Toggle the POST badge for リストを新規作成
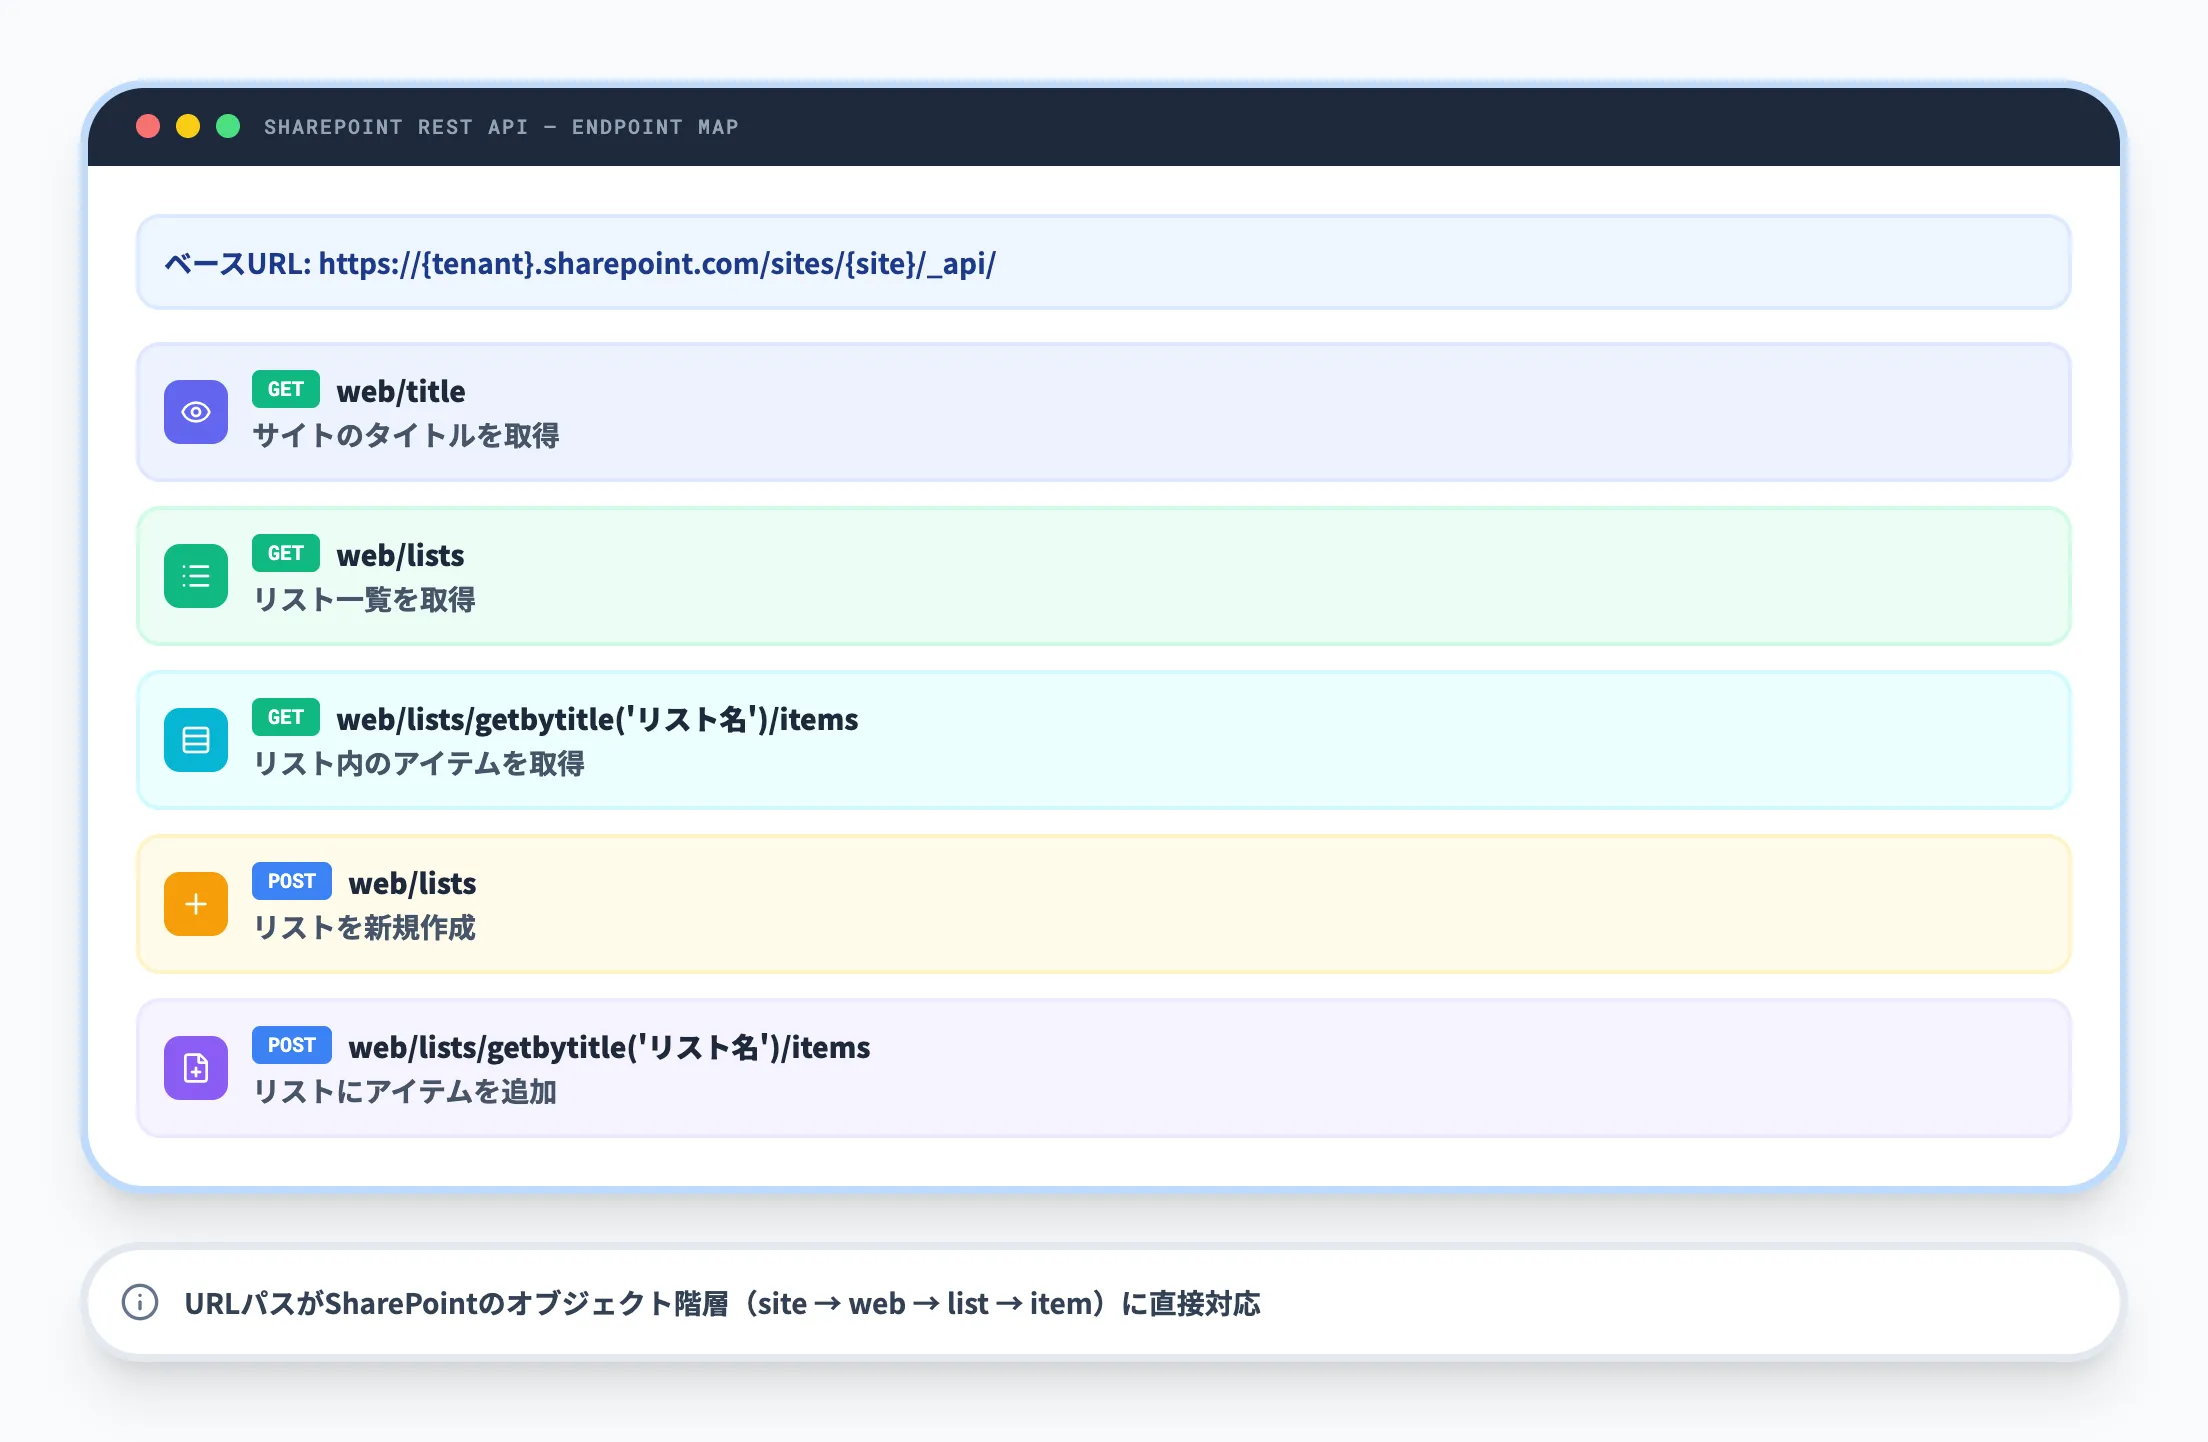 (x=292, y=881)
